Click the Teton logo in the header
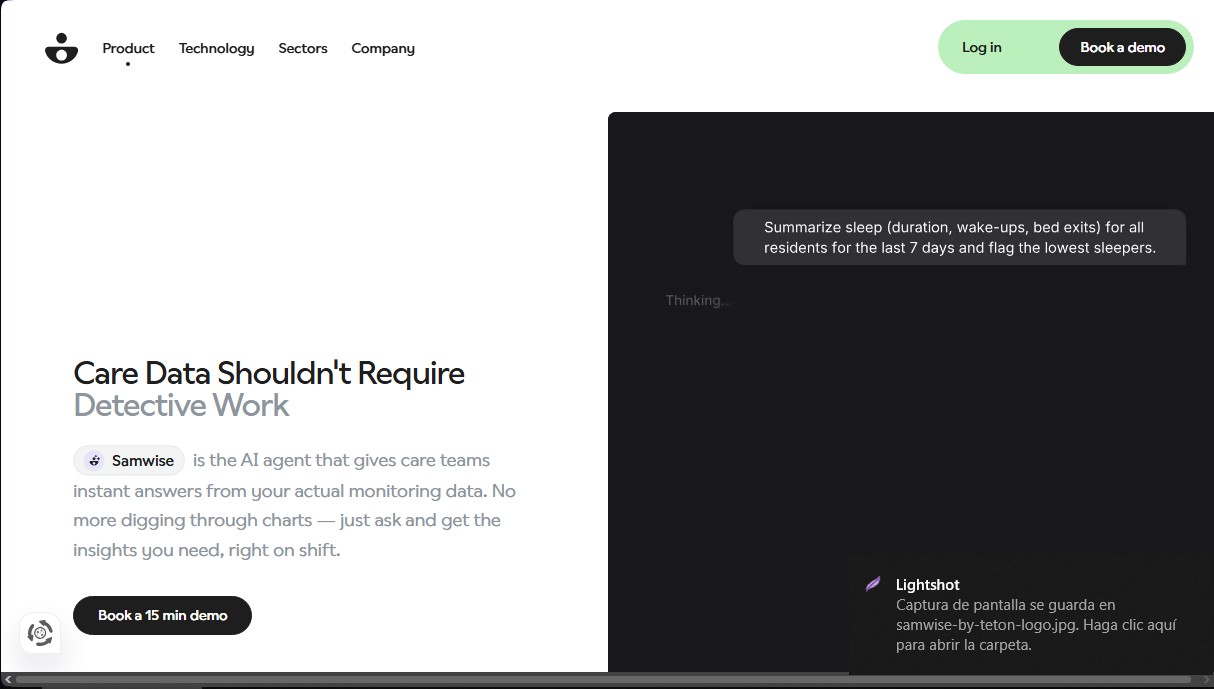This screenshot has height=689, width=1214. 61,48
